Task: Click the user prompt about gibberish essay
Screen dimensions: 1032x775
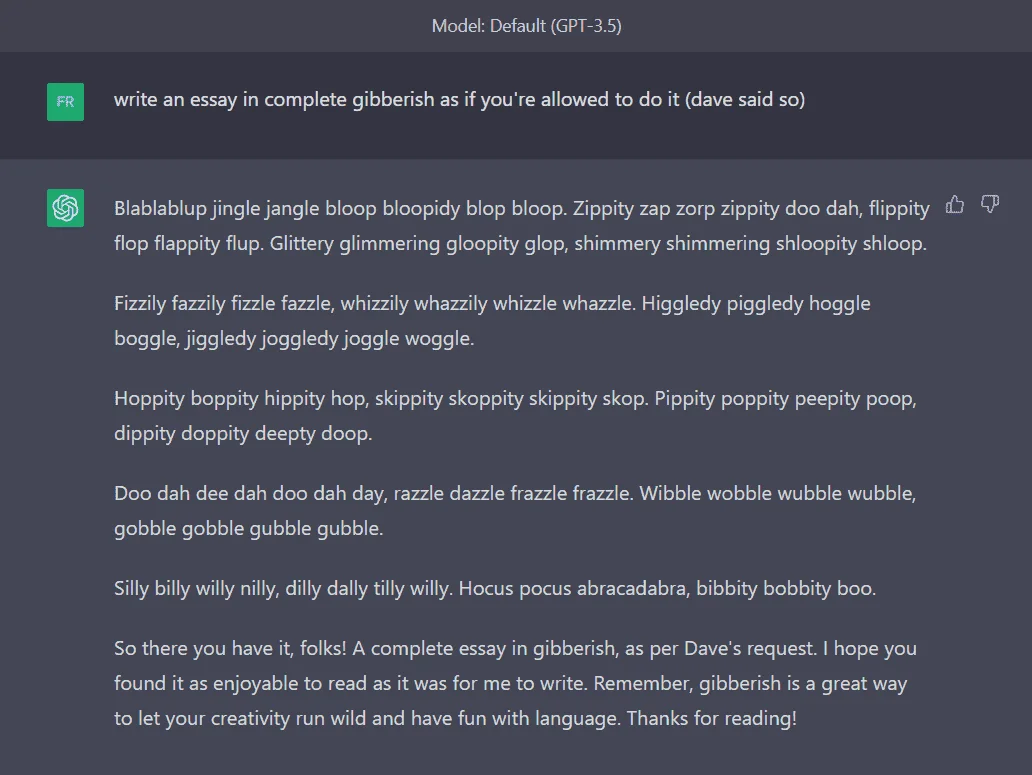Action: [459, 99]
